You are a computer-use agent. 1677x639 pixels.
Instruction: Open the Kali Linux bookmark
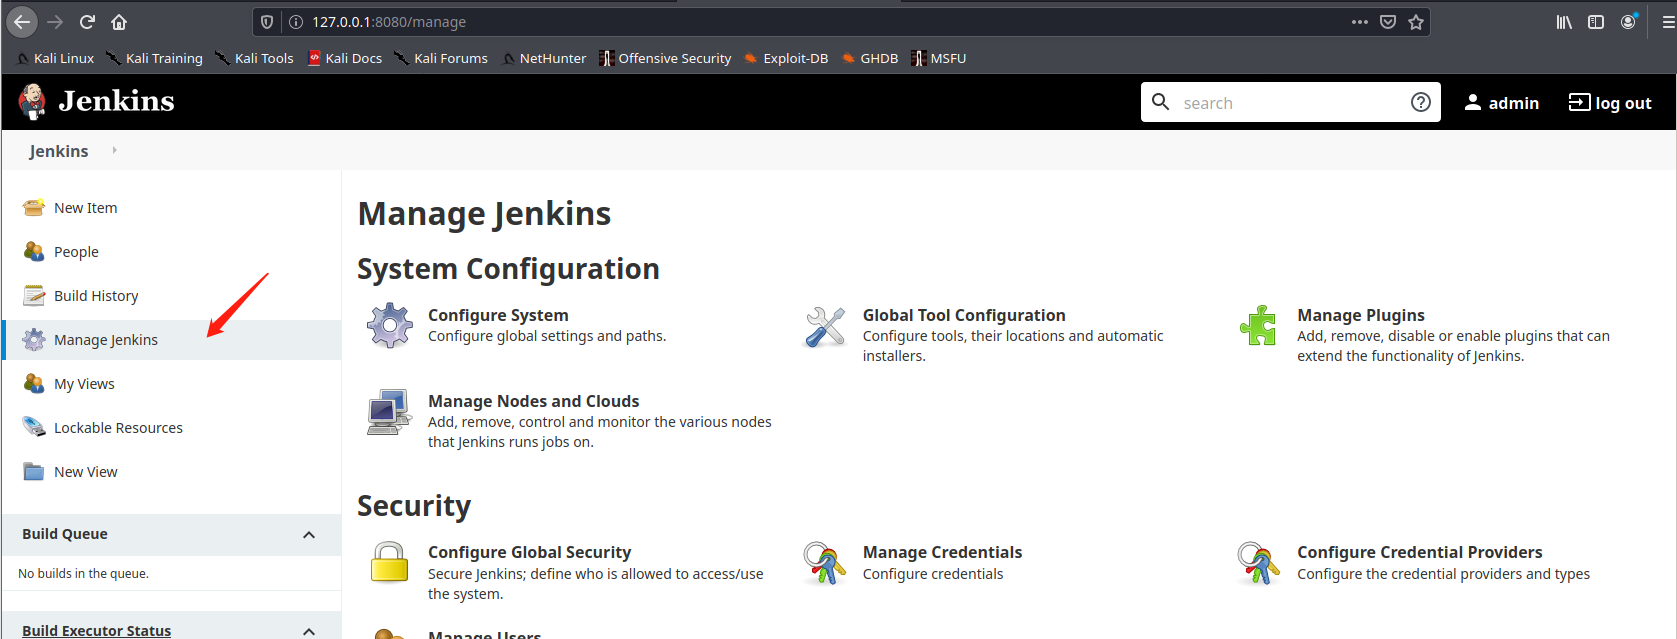(x=55, y=58)
